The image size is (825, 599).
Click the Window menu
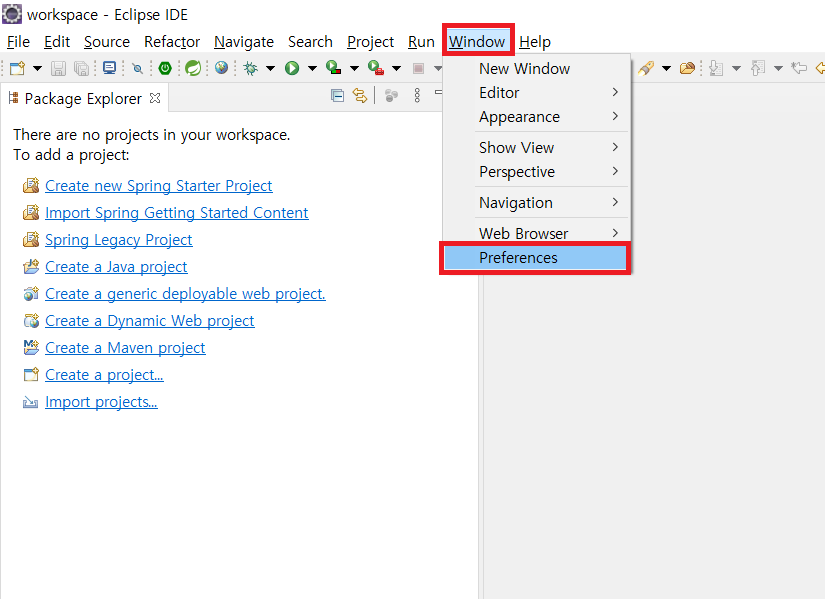click(x=477, y=42)
